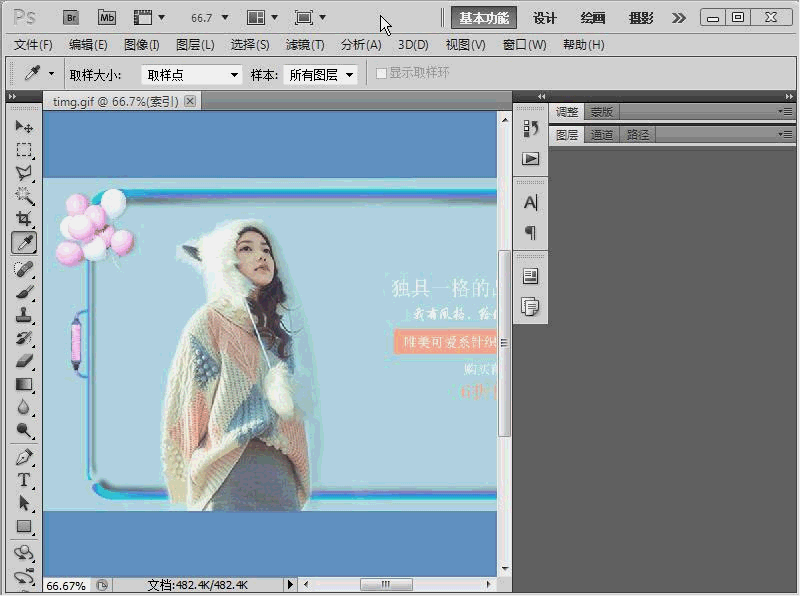
Task: Select the Eraser tool
Action: point(24,361)
